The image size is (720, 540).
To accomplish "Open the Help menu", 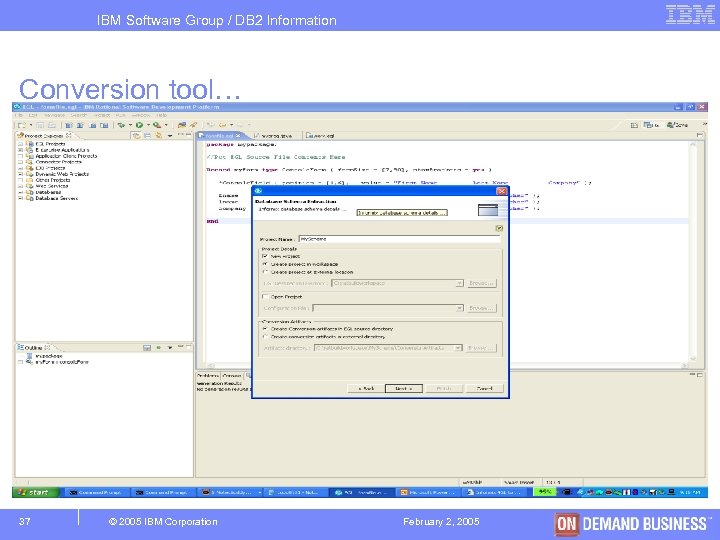I will point(161,115).
